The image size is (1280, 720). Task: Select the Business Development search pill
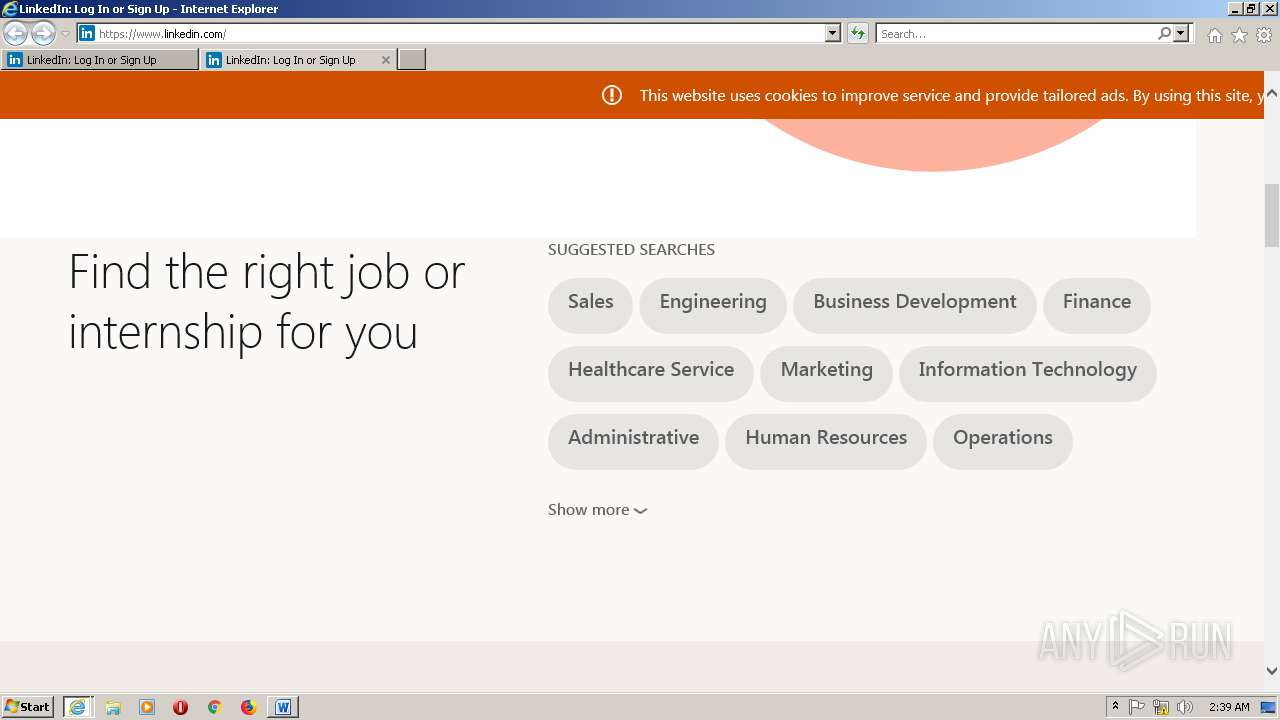click(x=915, y=305)
